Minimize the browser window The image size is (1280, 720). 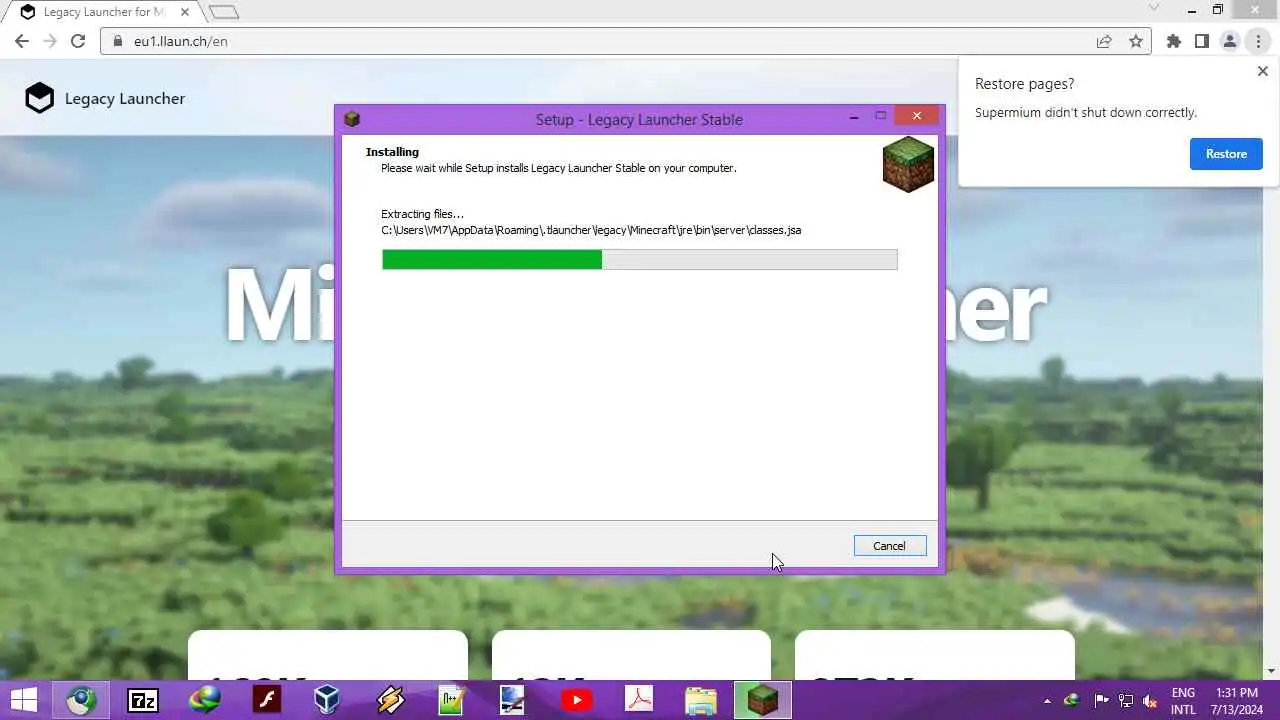click(1192, 11)
